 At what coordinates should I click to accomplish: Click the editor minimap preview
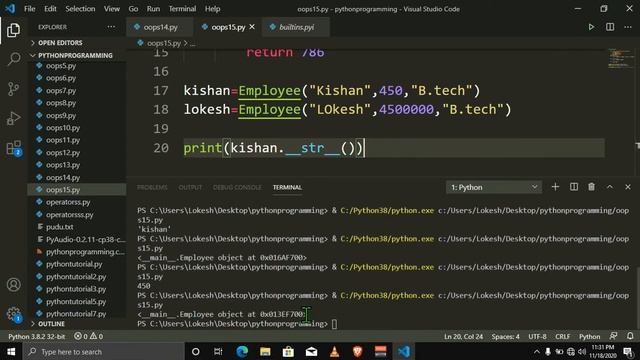pos(620,59)
